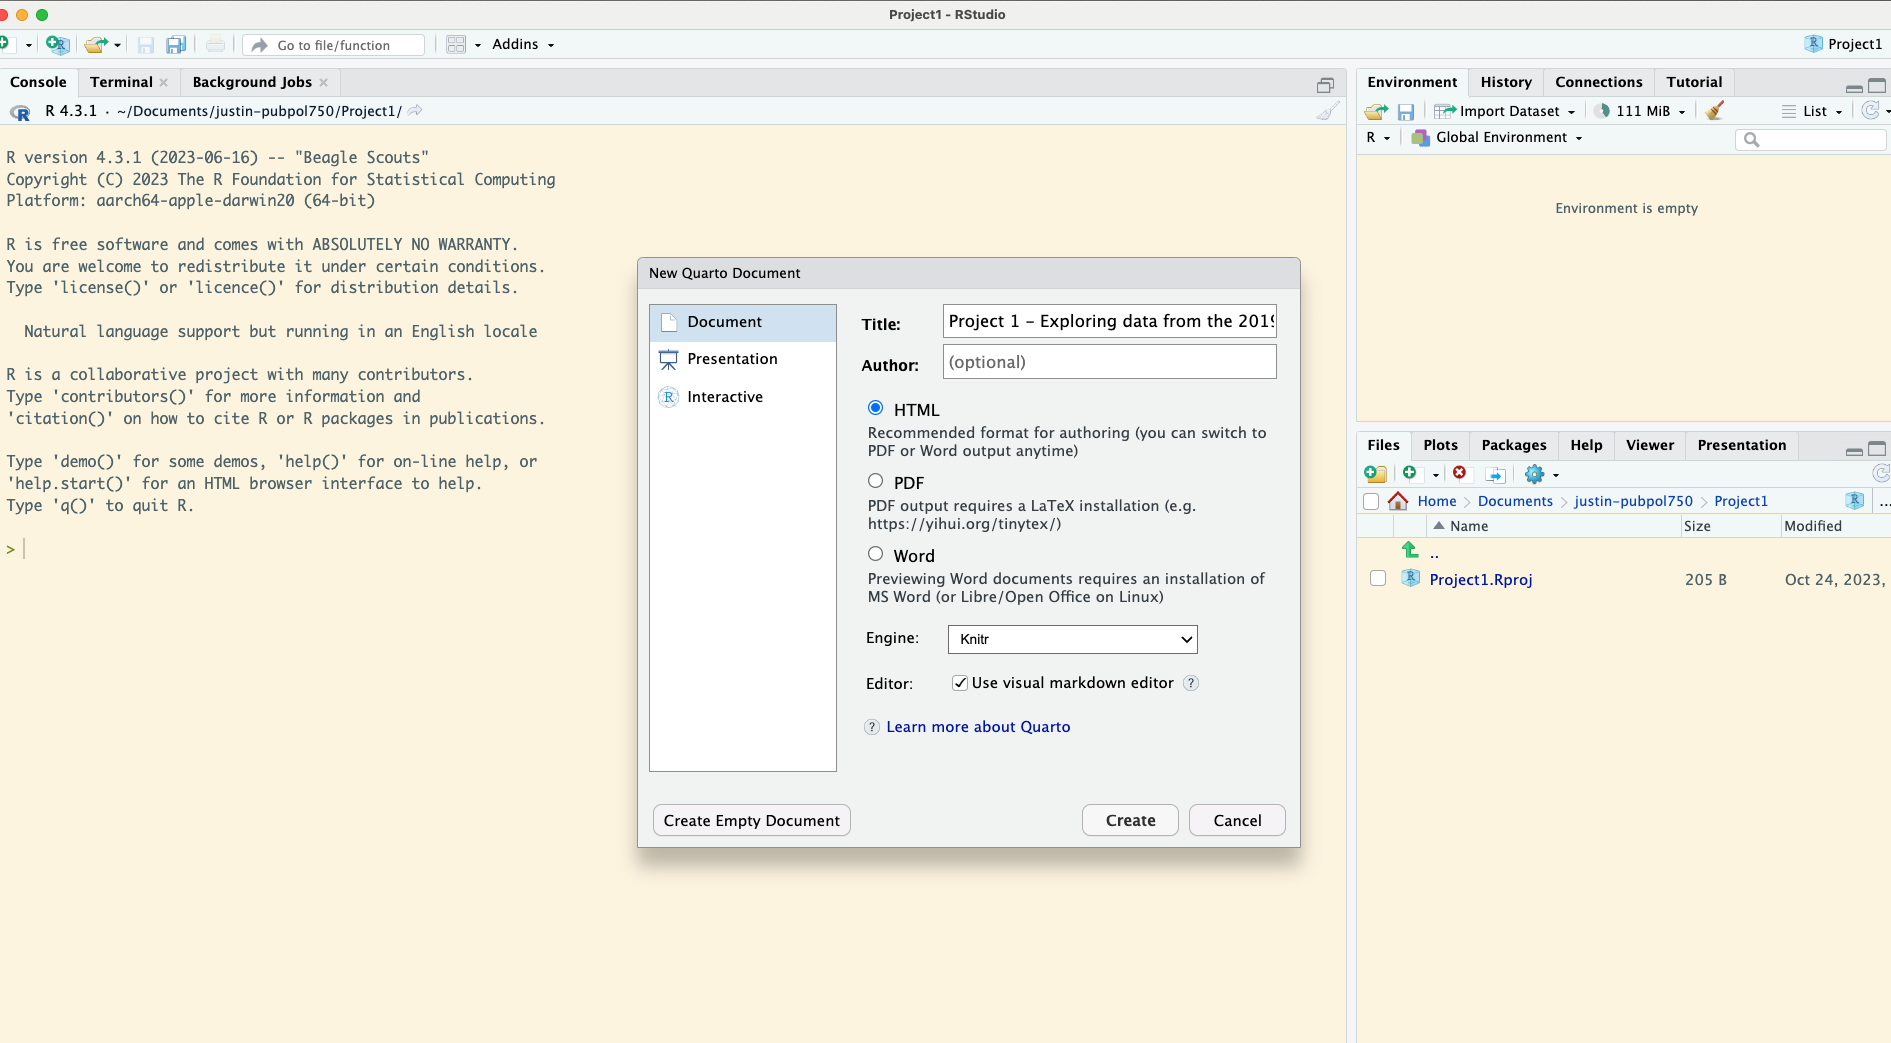Select Interactive type in the dialog list
The height and width of the screenshot is (1043, 1891).
743,397
